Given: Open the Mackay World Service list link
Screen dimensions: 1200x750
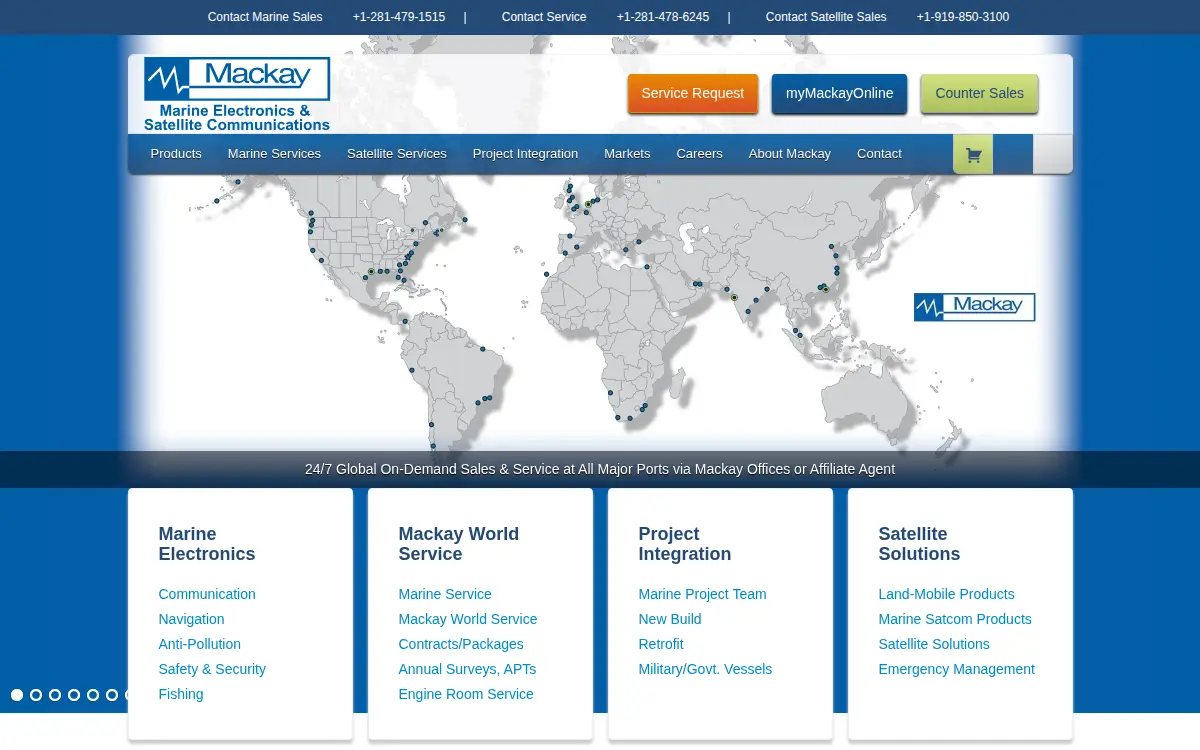Looking at the screenshot, I should pyautogui.click(x=468, y=619).
